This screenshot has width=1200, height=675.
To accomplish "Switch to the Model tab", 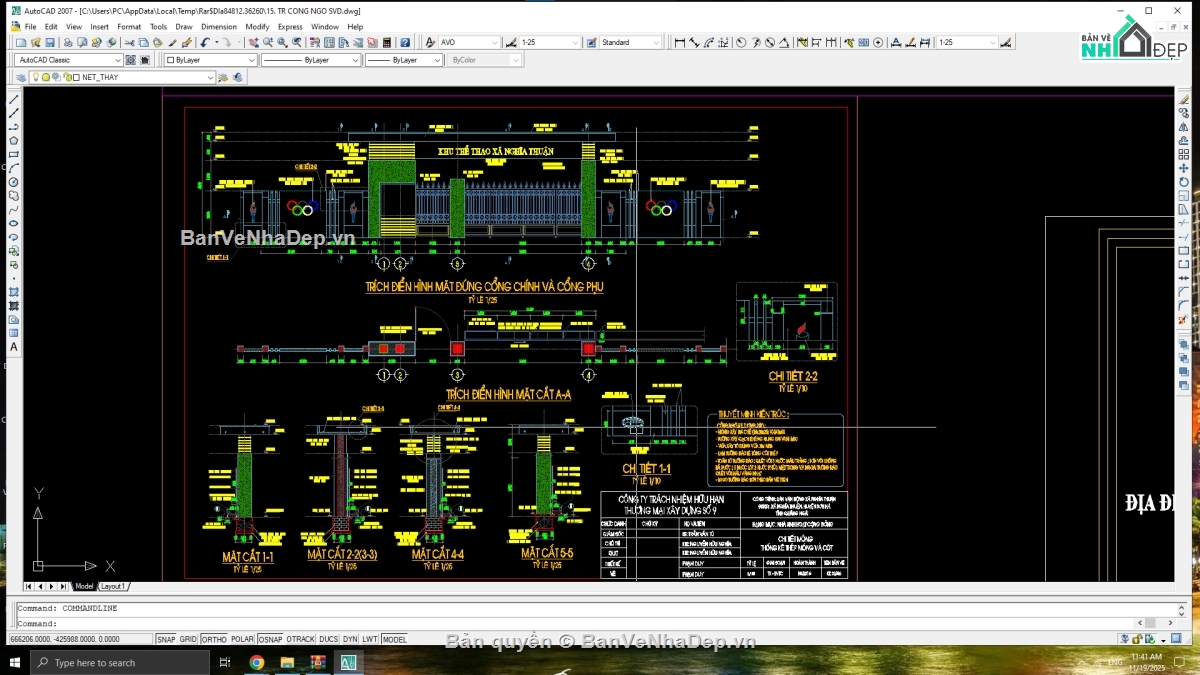I will click(84, 587).
